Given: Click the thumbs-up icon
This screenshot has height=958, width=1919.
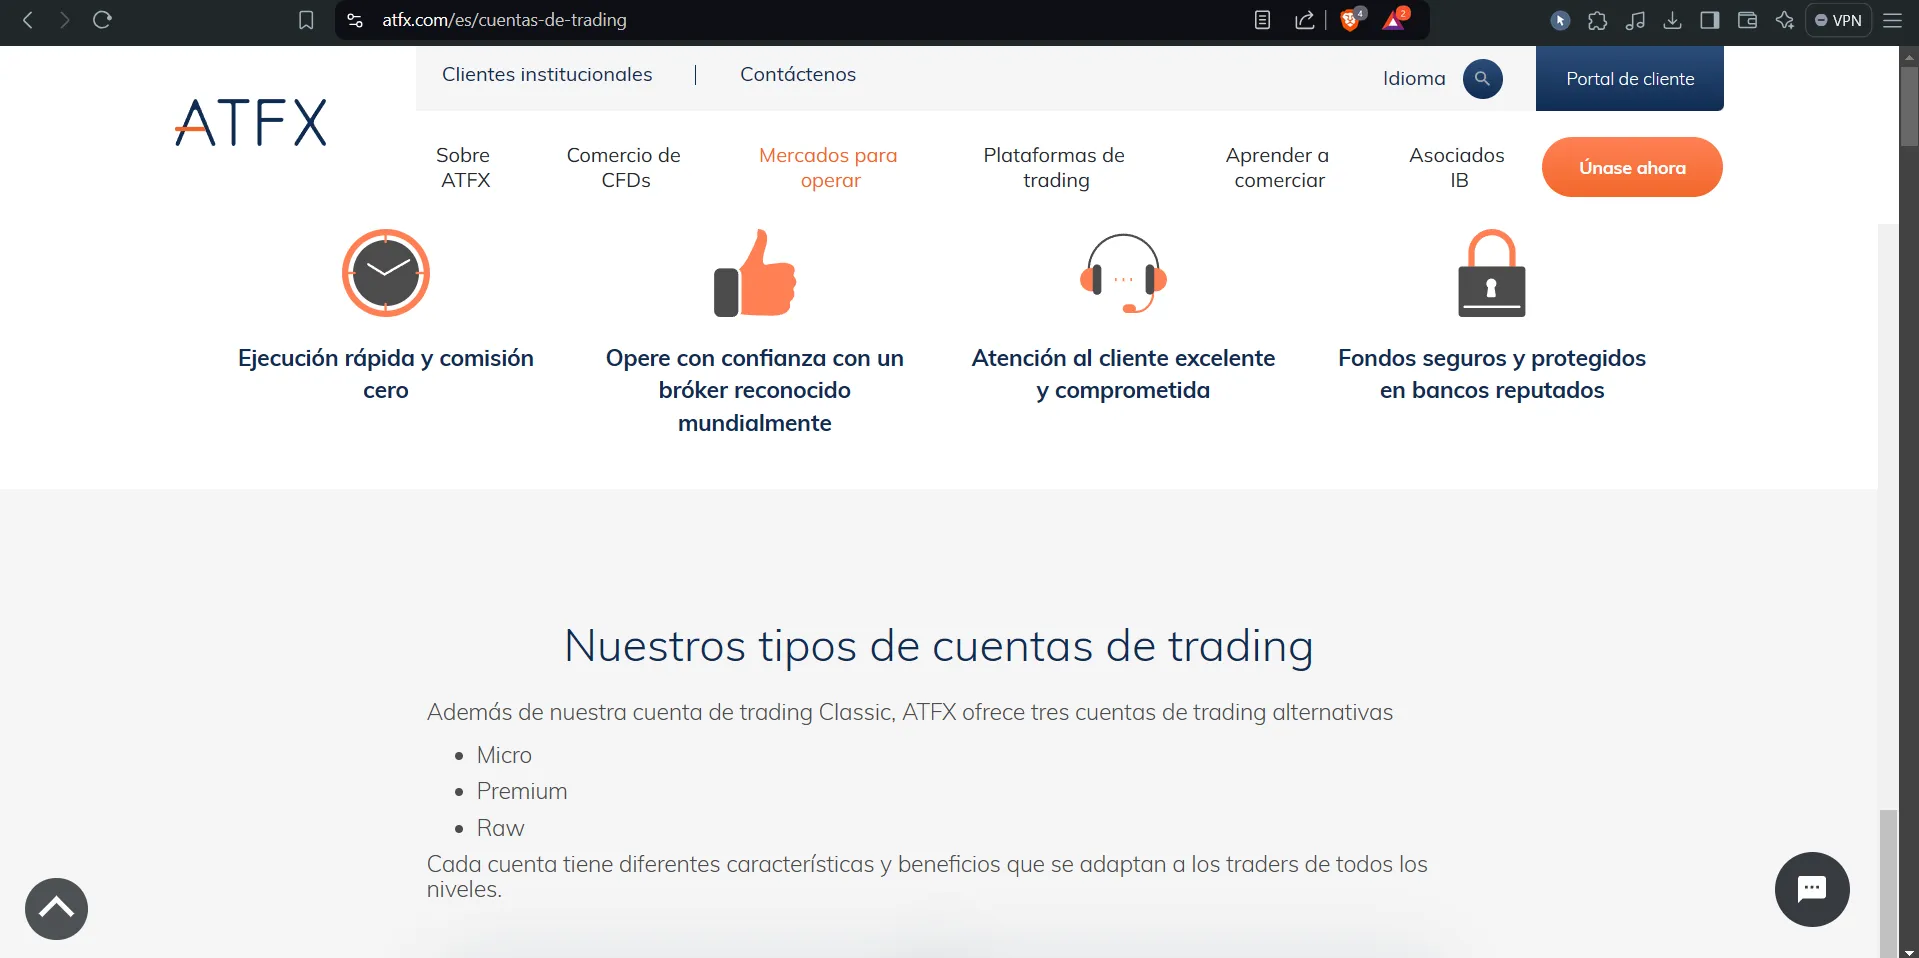Looking at the screenshot, I should point(755,273).
